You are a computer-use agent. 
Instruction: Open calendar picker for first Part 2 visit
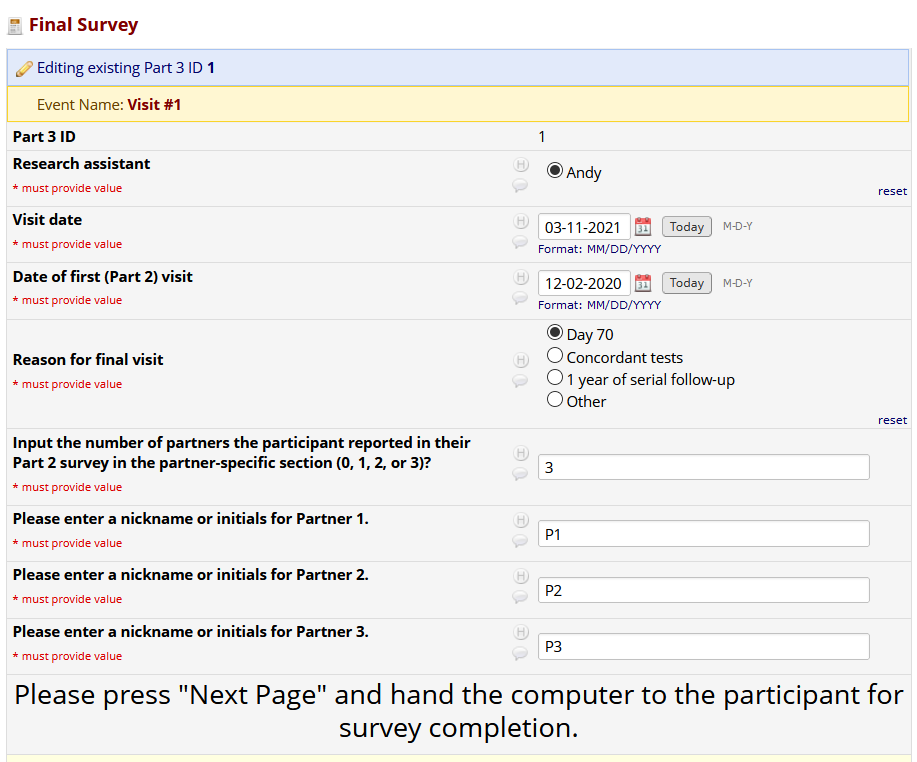643,283
